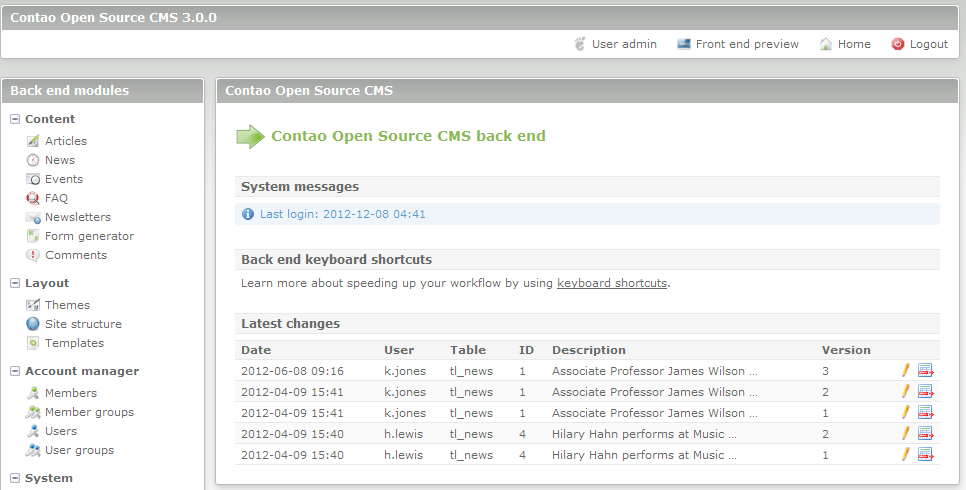
Task: Open Front end preview
Action: point(746,44)
